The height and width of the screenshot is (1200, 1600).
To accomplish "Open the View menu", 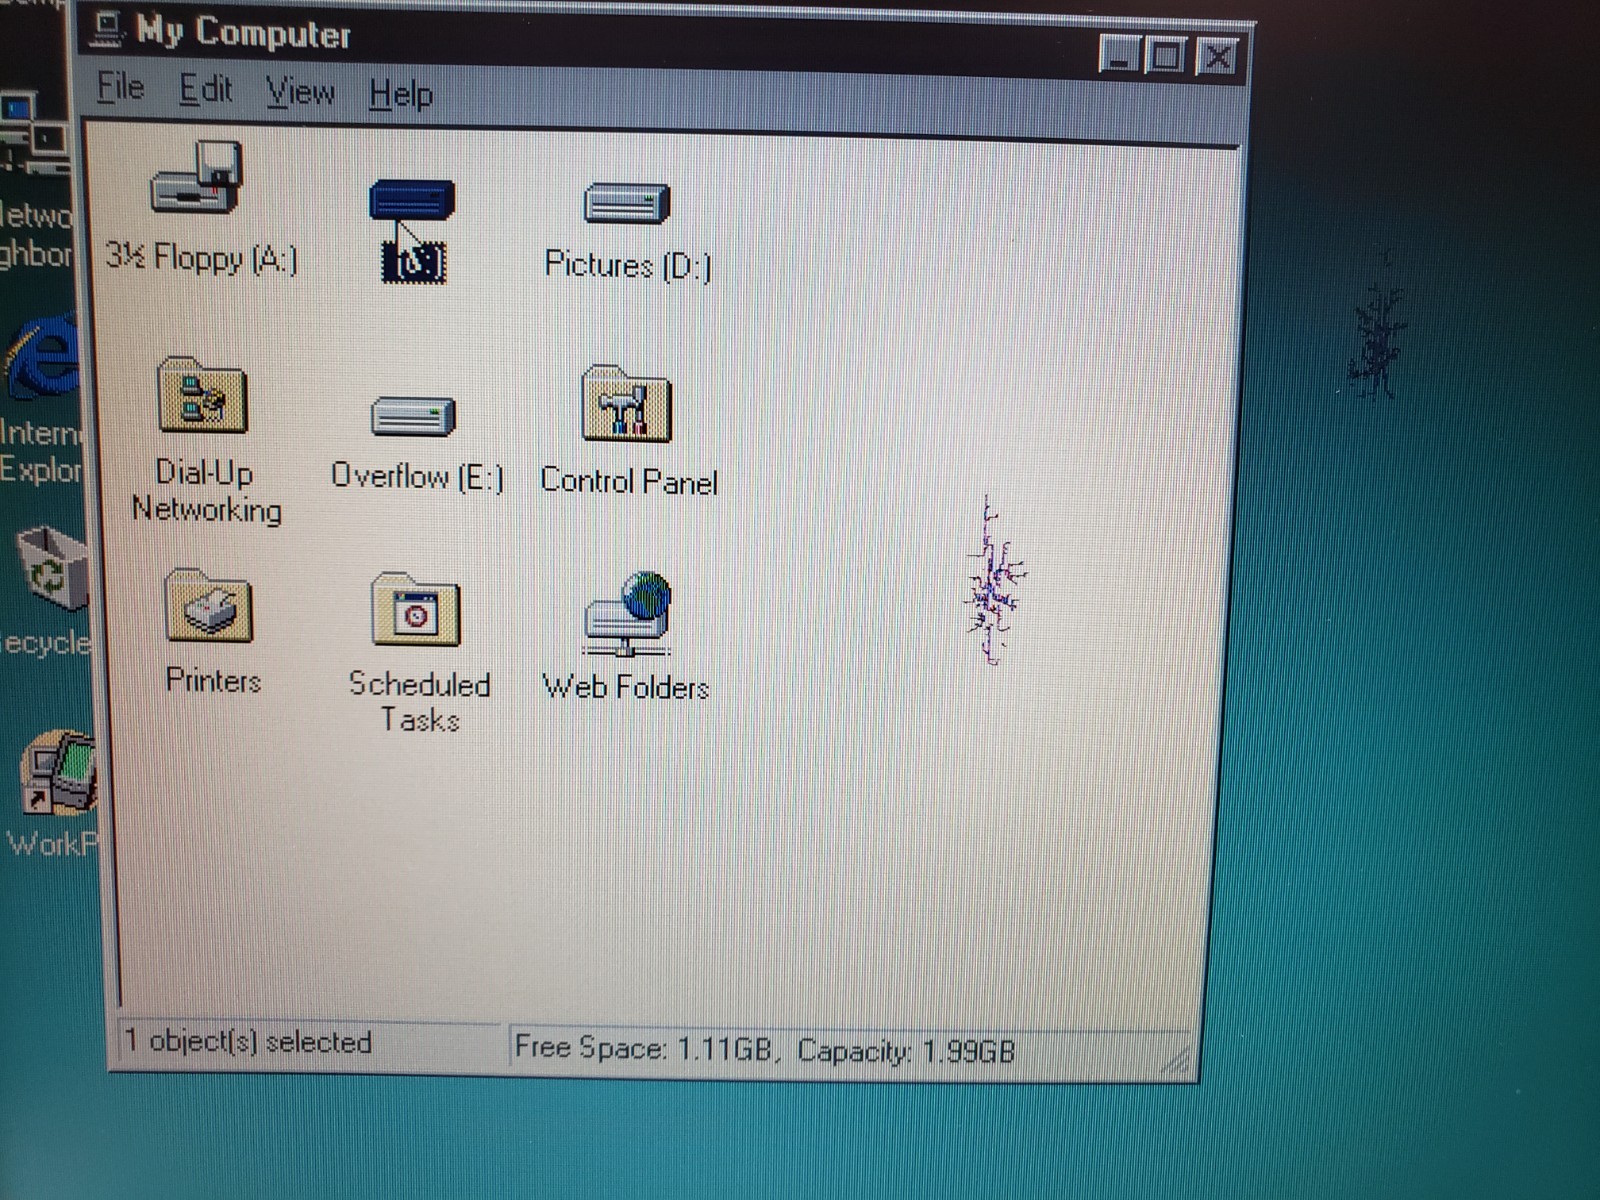I will (x=300, y=92).
